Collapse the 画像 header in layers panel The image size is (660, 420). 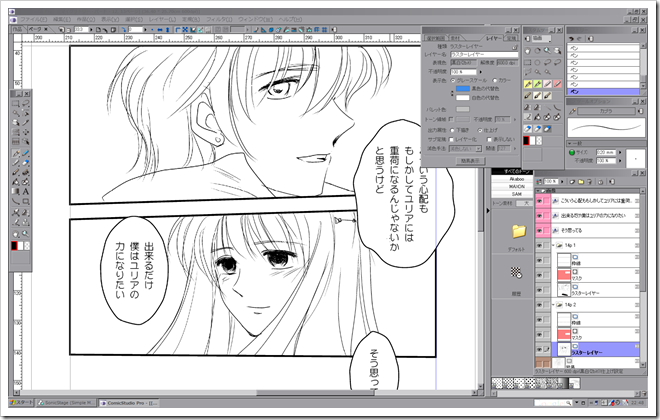point(539,191)
